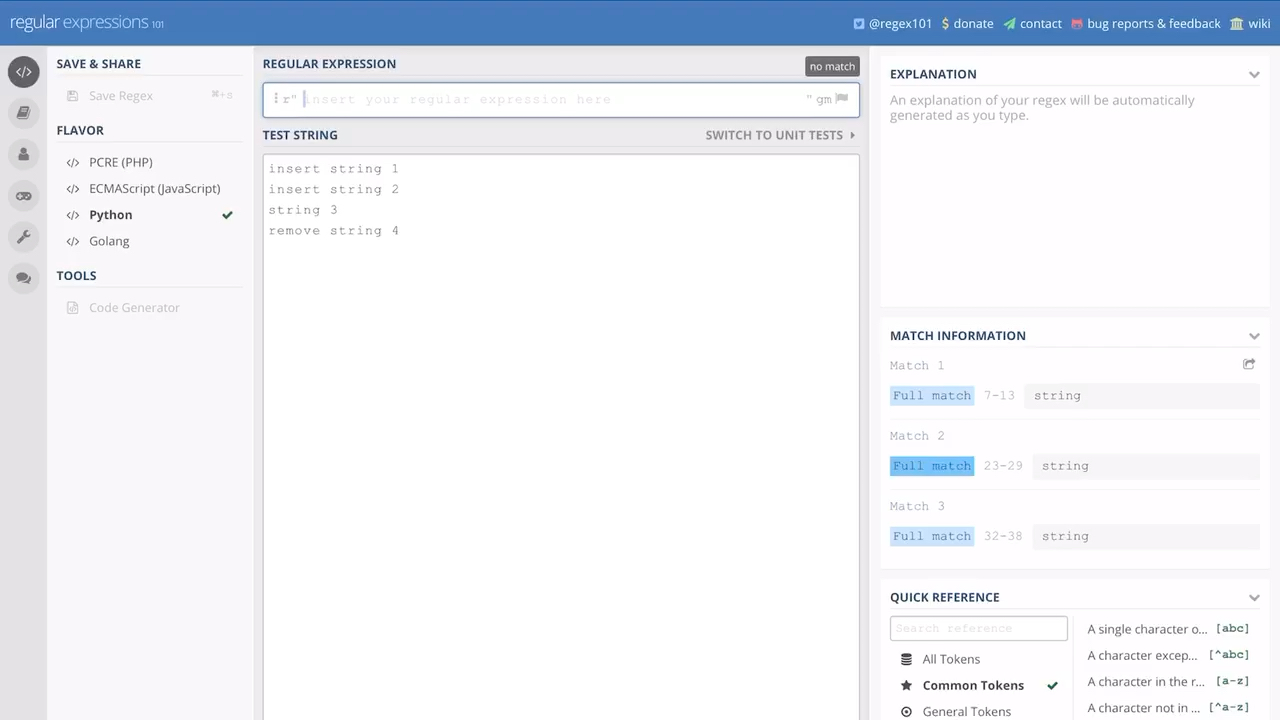Click the 23-29 match range text
The image size is (1280, 720).
tap(1003, 466)
